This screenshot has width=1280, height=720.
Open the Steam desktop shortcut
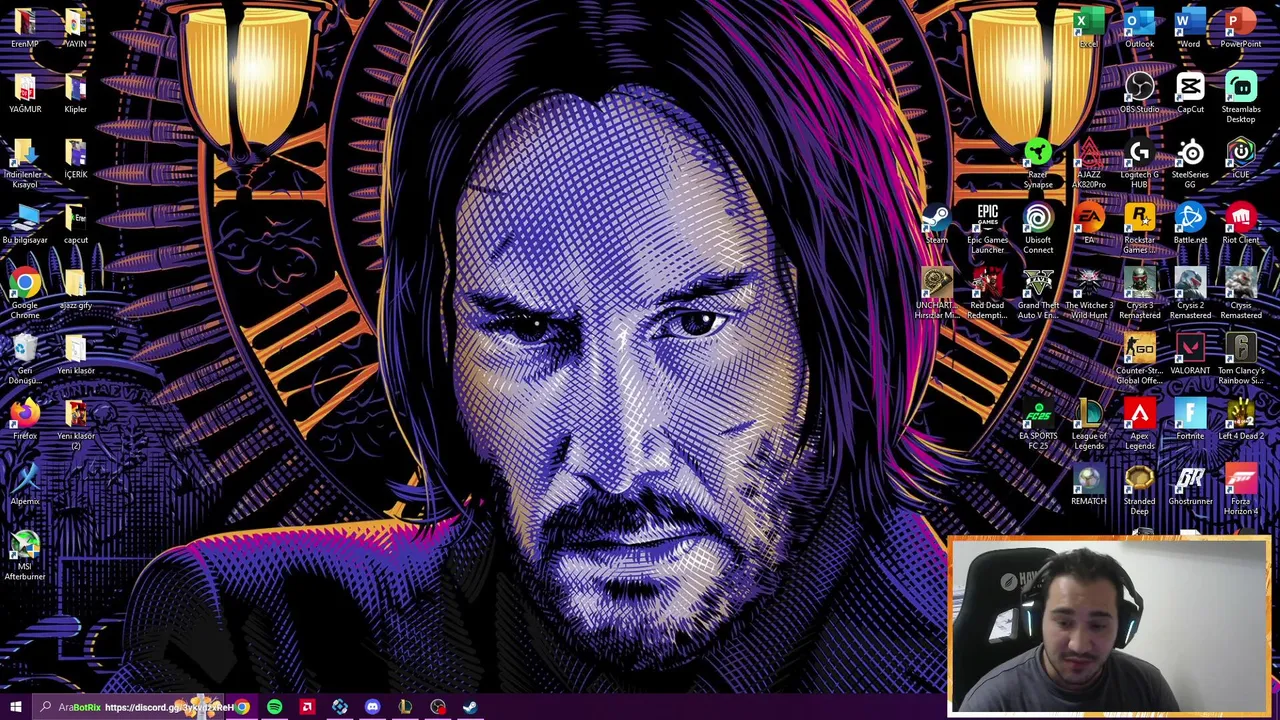936,224
